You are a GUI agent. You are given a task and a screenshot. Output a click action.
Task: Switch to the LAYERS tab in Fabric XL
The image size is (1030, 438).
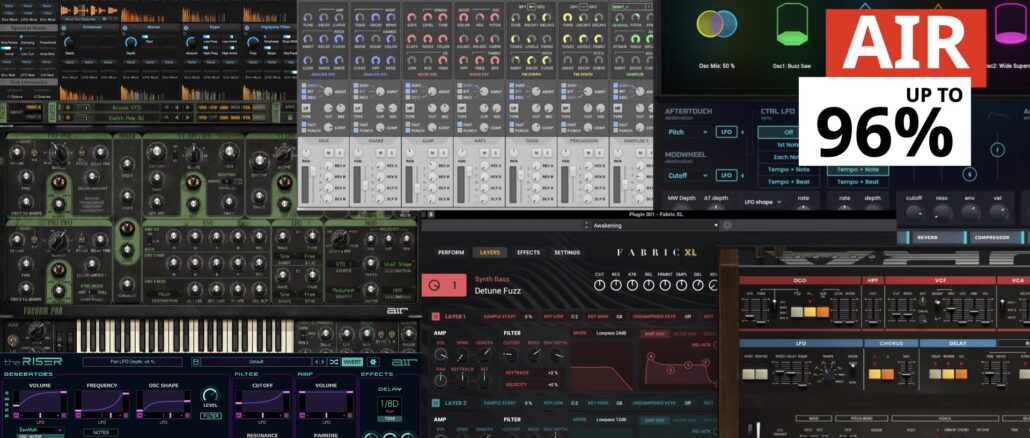pyautogui.click(x=490, y=252)
